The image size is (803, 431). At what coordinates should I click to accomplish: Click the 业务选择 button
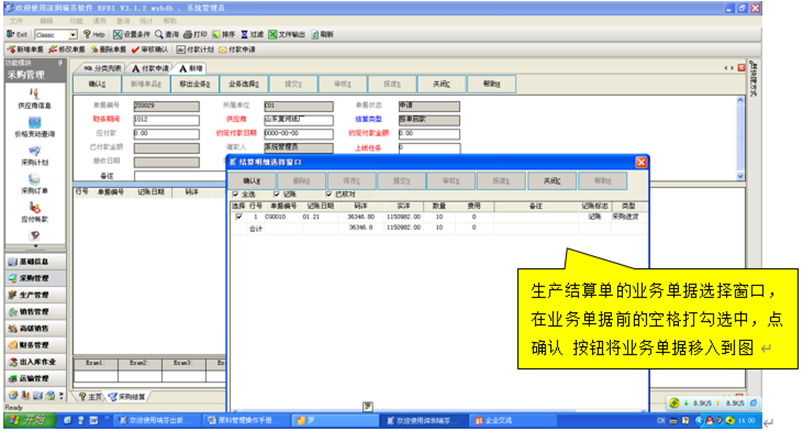tap(245, 84)
